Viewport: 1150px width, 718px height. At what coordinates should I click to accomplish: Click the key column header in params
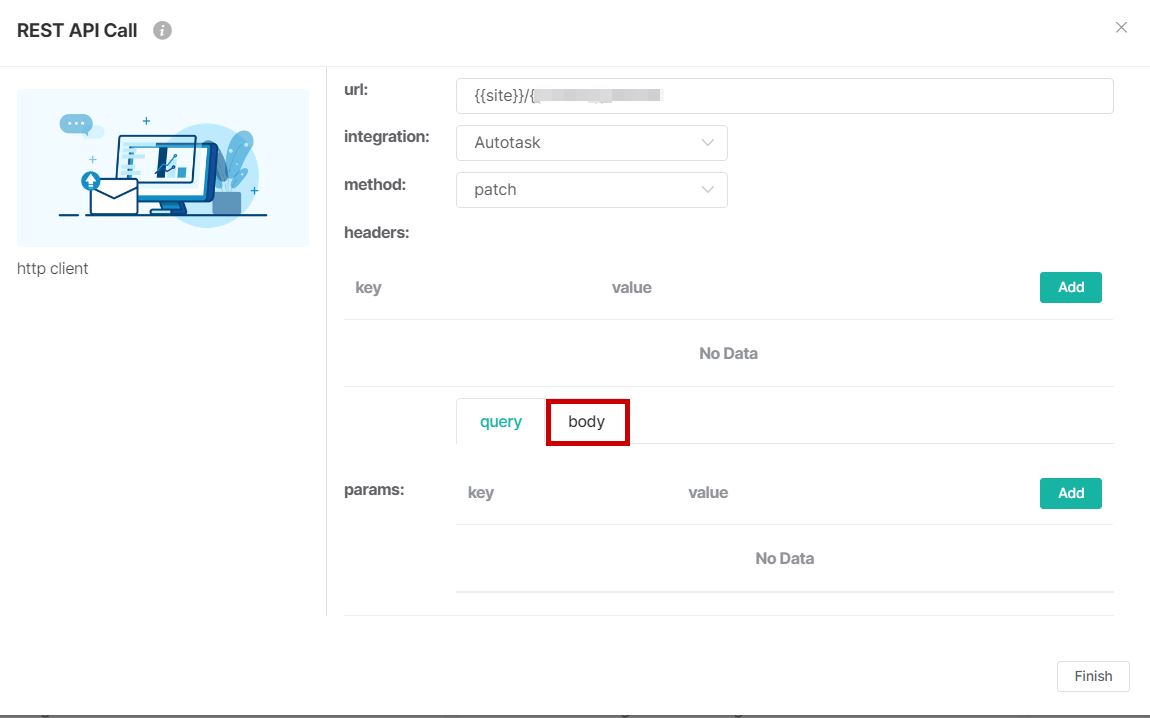(481, 493)
